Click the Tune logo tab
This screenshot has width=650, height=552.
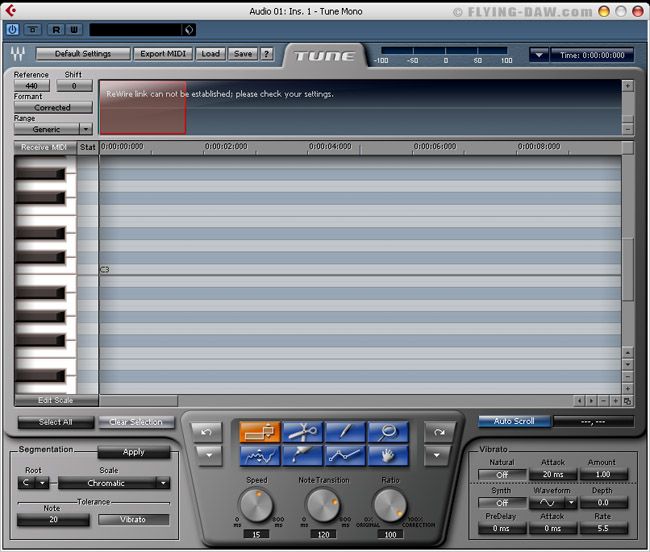point(324,56)
